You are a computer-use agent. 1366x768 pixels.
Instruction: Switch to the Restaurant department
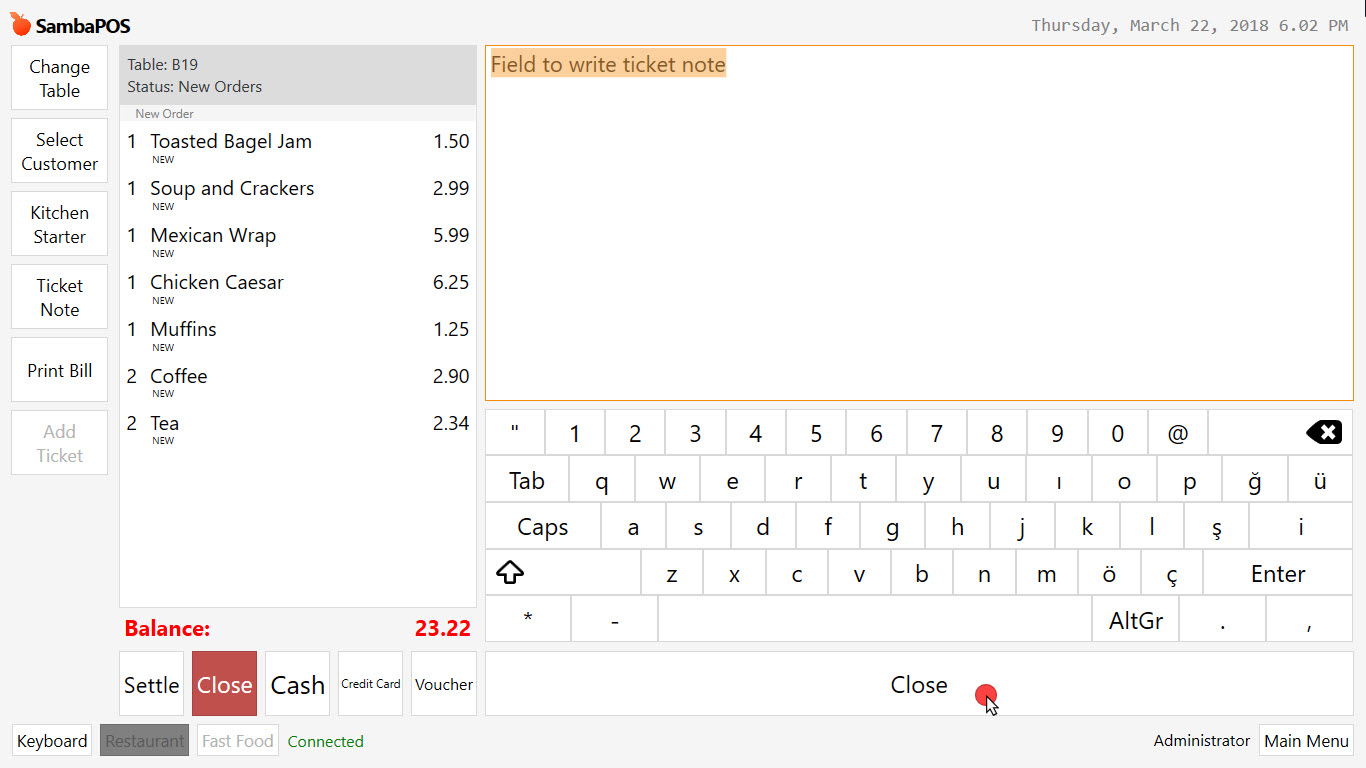coord(144,740)
